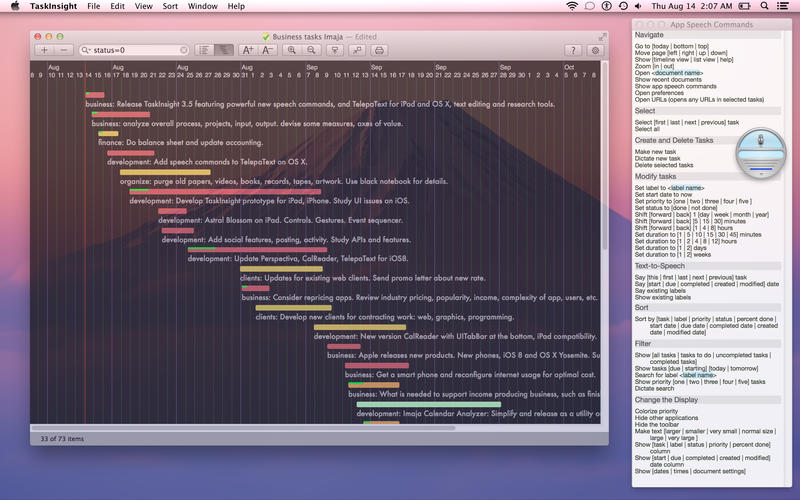Open Spotlight search in the menu bar

tap(764, 6)
